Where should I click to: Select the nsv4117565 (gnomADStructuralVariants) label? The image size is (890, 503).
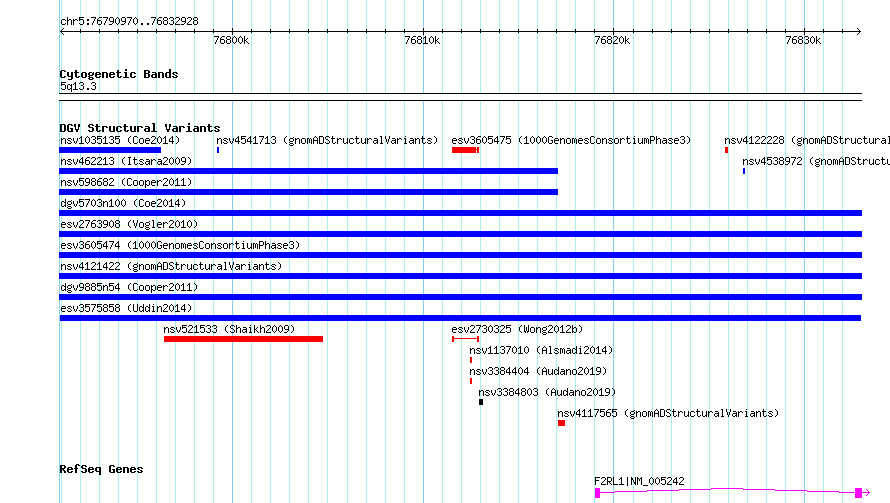point(668,413)
